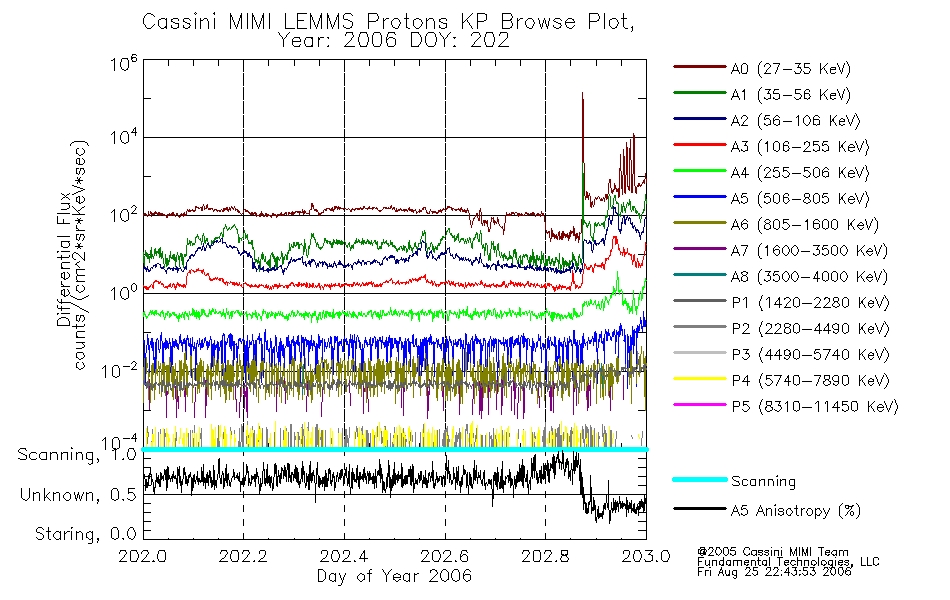Click the red A3 legend line
The image size is (950, 600).
(699, 145)
